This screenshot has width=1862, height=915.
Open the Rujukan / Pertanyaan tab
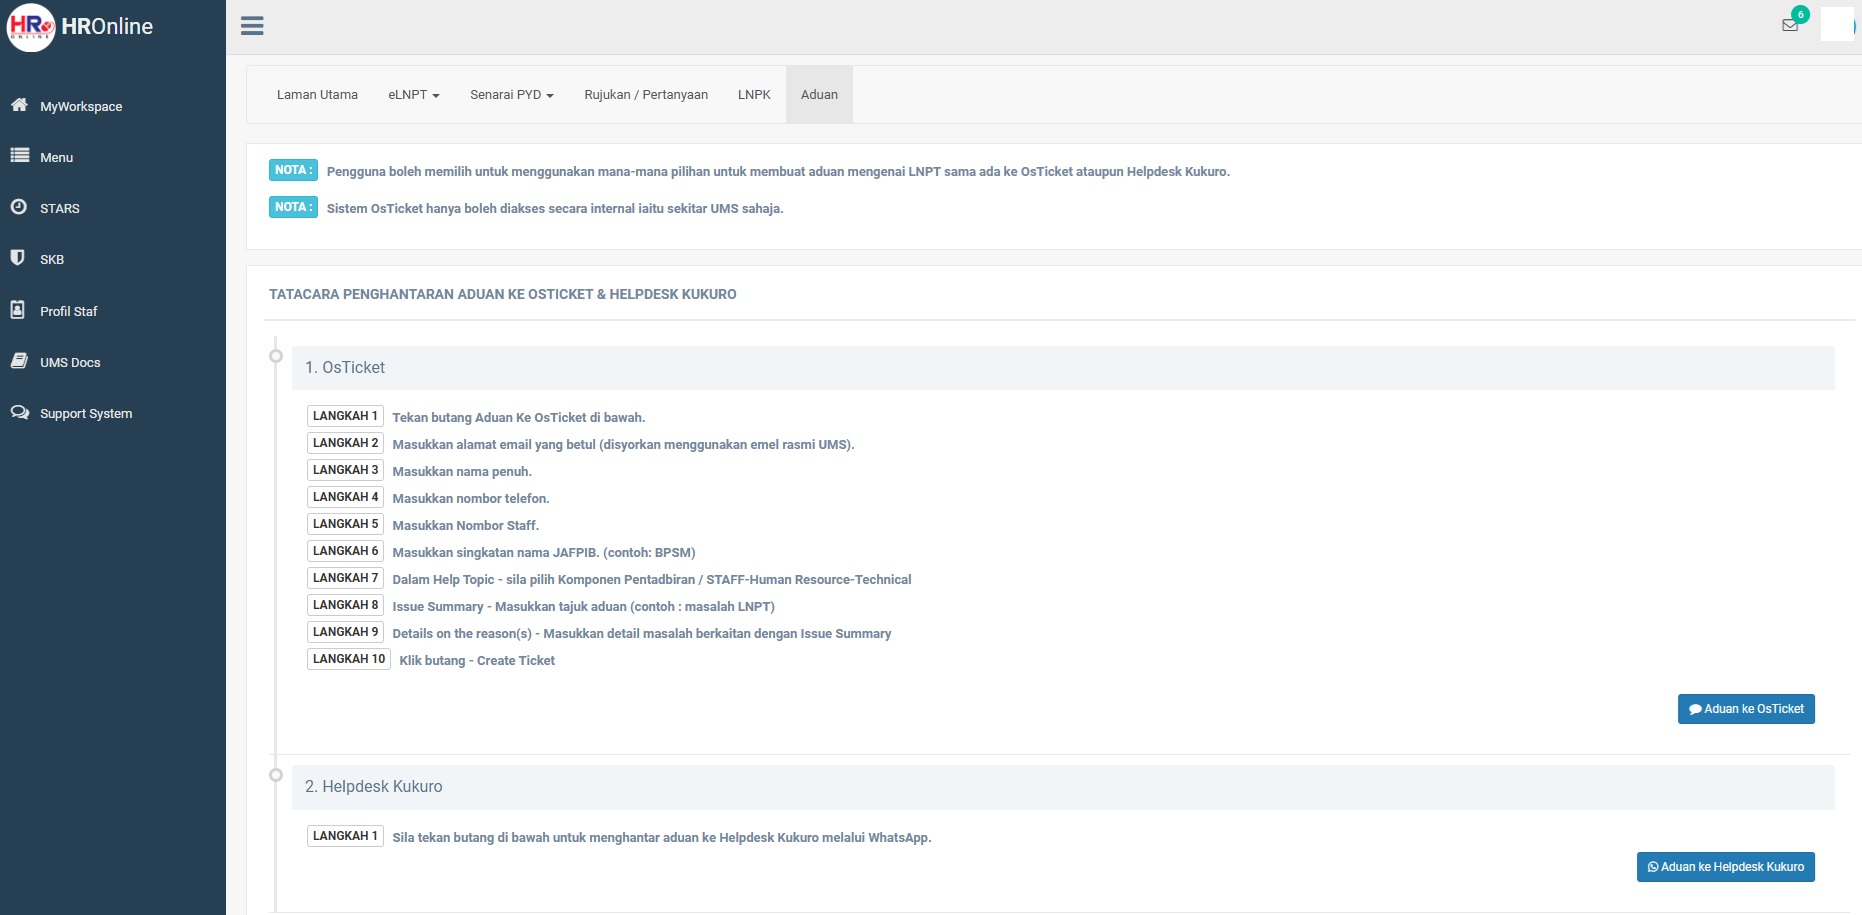click(x=645, y=95)
